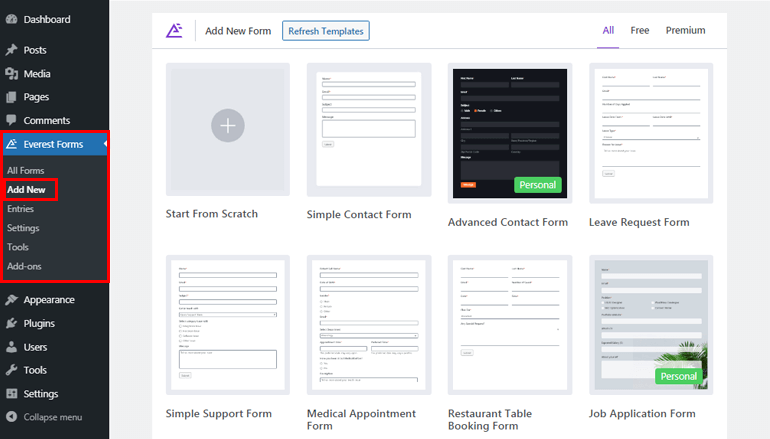Select the Job Application Form thumbnail
Screen dimensions: 770x439
coord(651,325)
